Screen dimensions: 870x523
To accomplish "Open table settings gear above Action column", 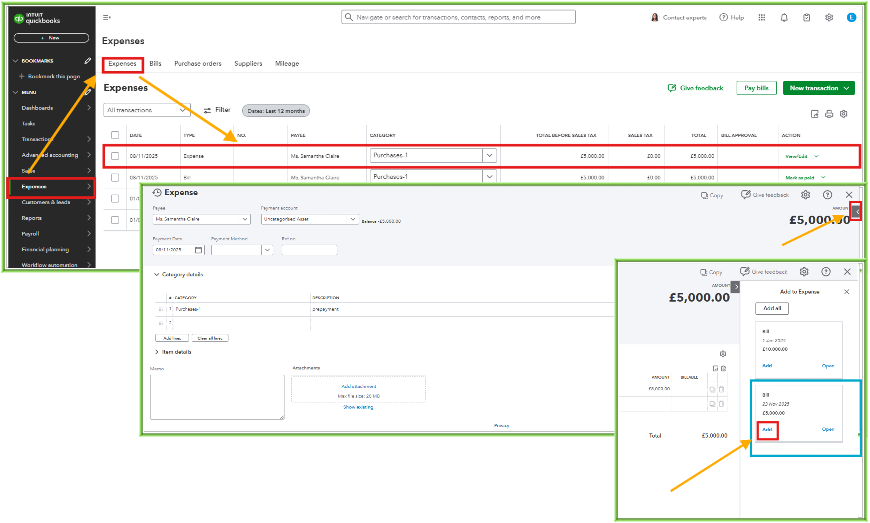I will 843,114.
